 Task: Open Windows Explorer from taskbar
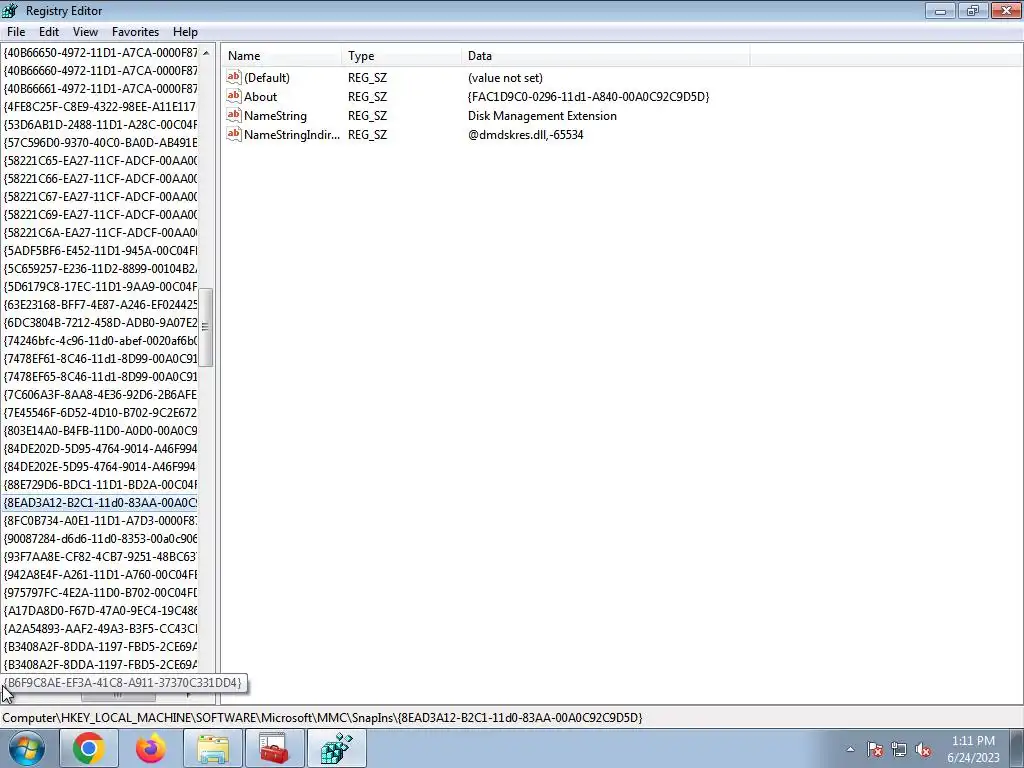[213, 748]
